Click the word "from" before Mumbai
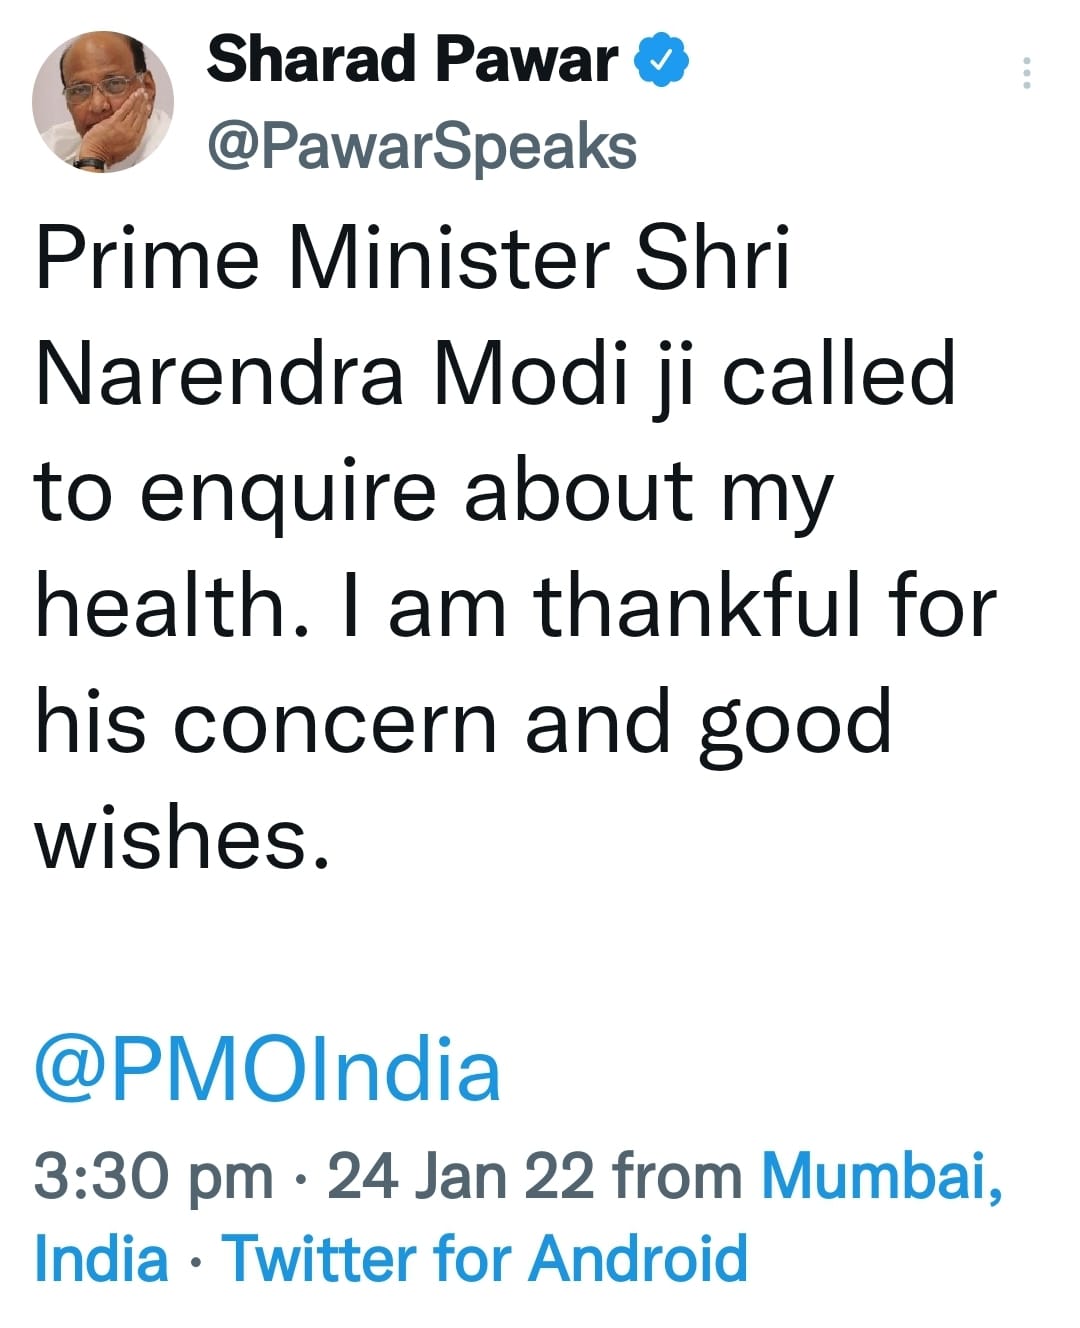 tap(678, 1175)
